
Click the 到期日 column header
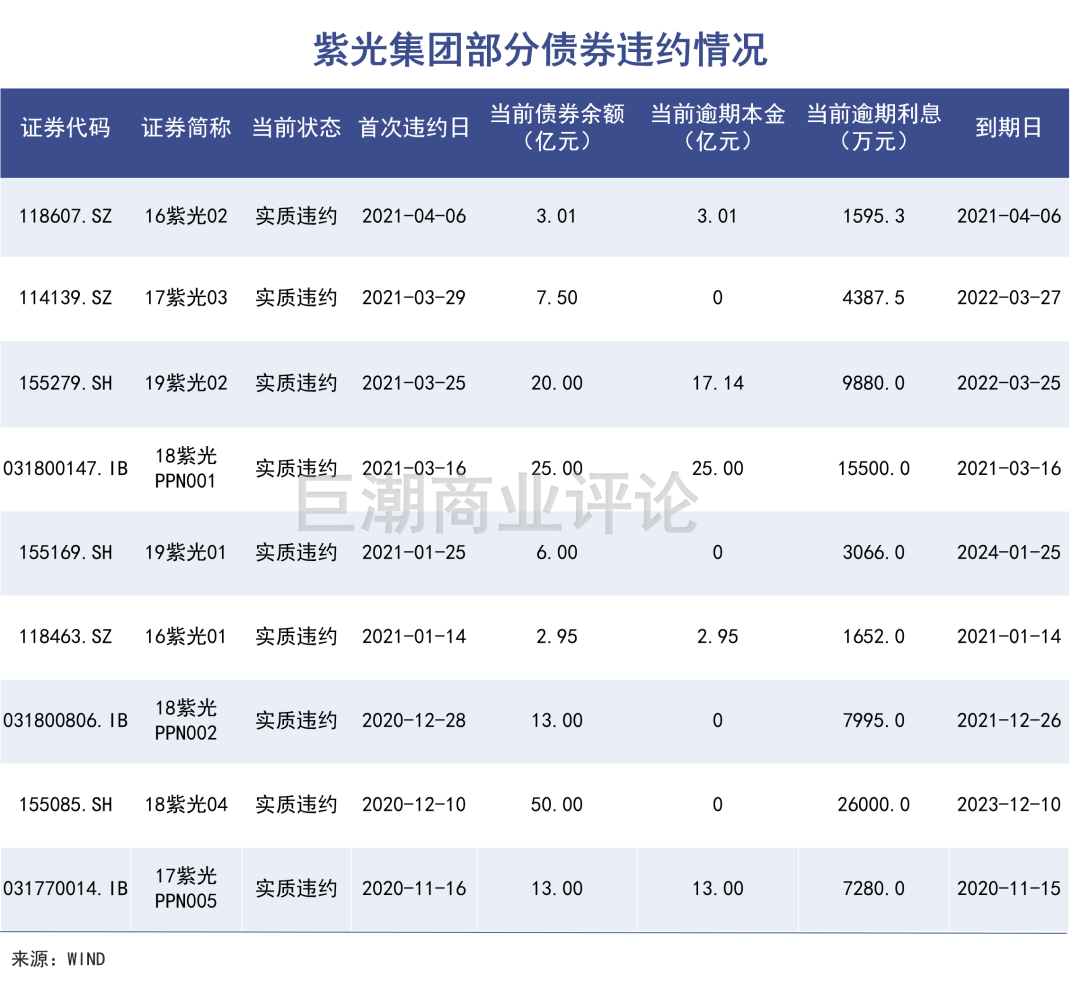(1008, 128)
